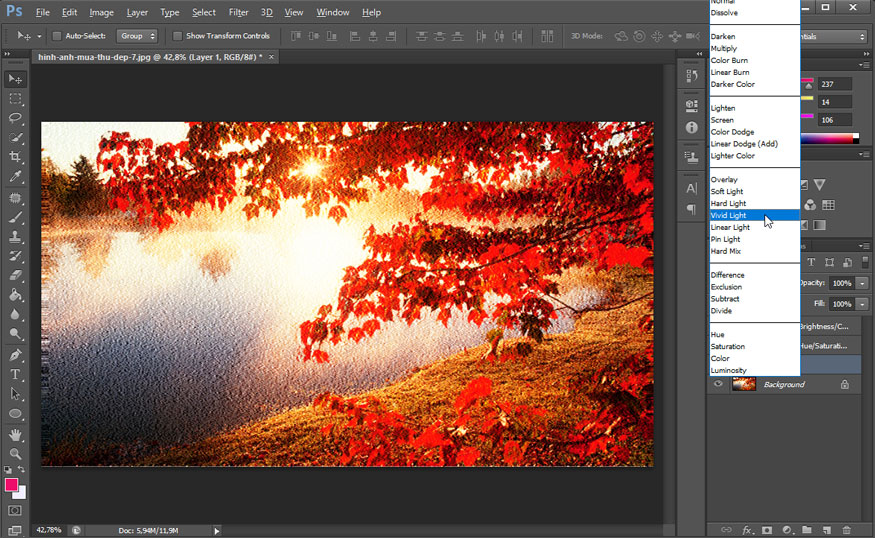Close the hinh-anh-mua-thu-dep-7.jpg document tab
The image size is (875, 538).
coord(271,57)
